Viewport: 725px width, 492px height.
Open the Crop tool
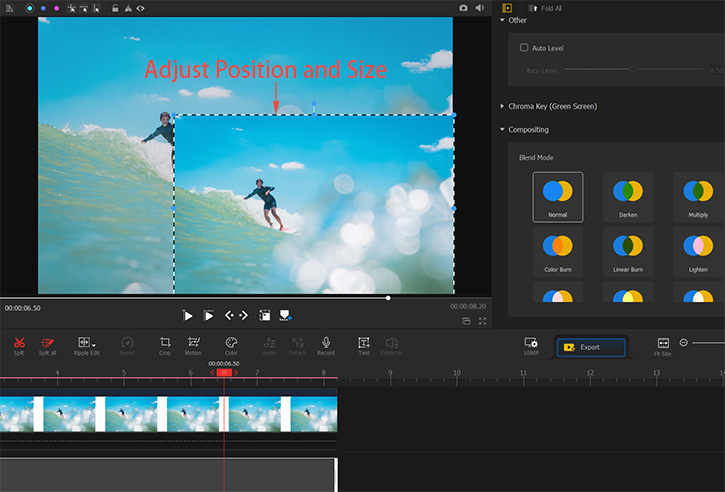click(165, 343)
